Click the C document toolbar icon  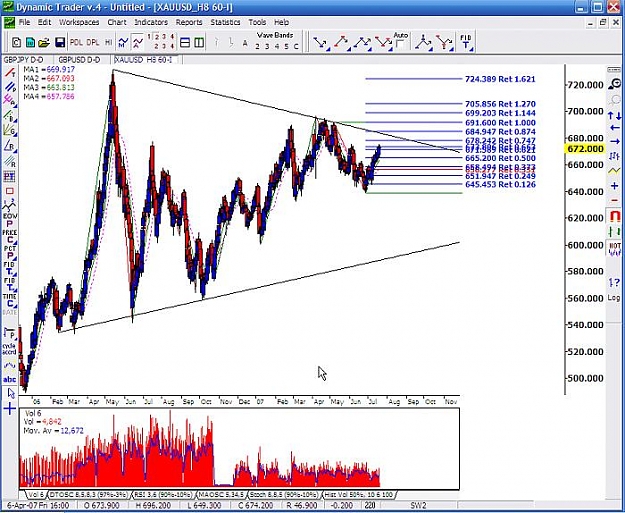(x=16, y=42)
